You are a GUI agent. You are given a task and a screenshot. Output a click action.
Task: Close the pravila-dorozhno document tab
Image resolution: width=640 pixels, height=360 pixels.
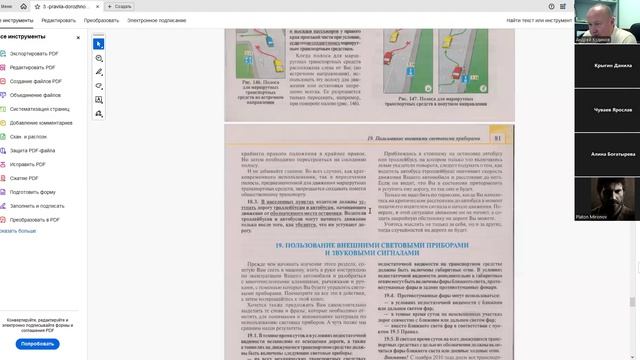[x=98, y=7]
